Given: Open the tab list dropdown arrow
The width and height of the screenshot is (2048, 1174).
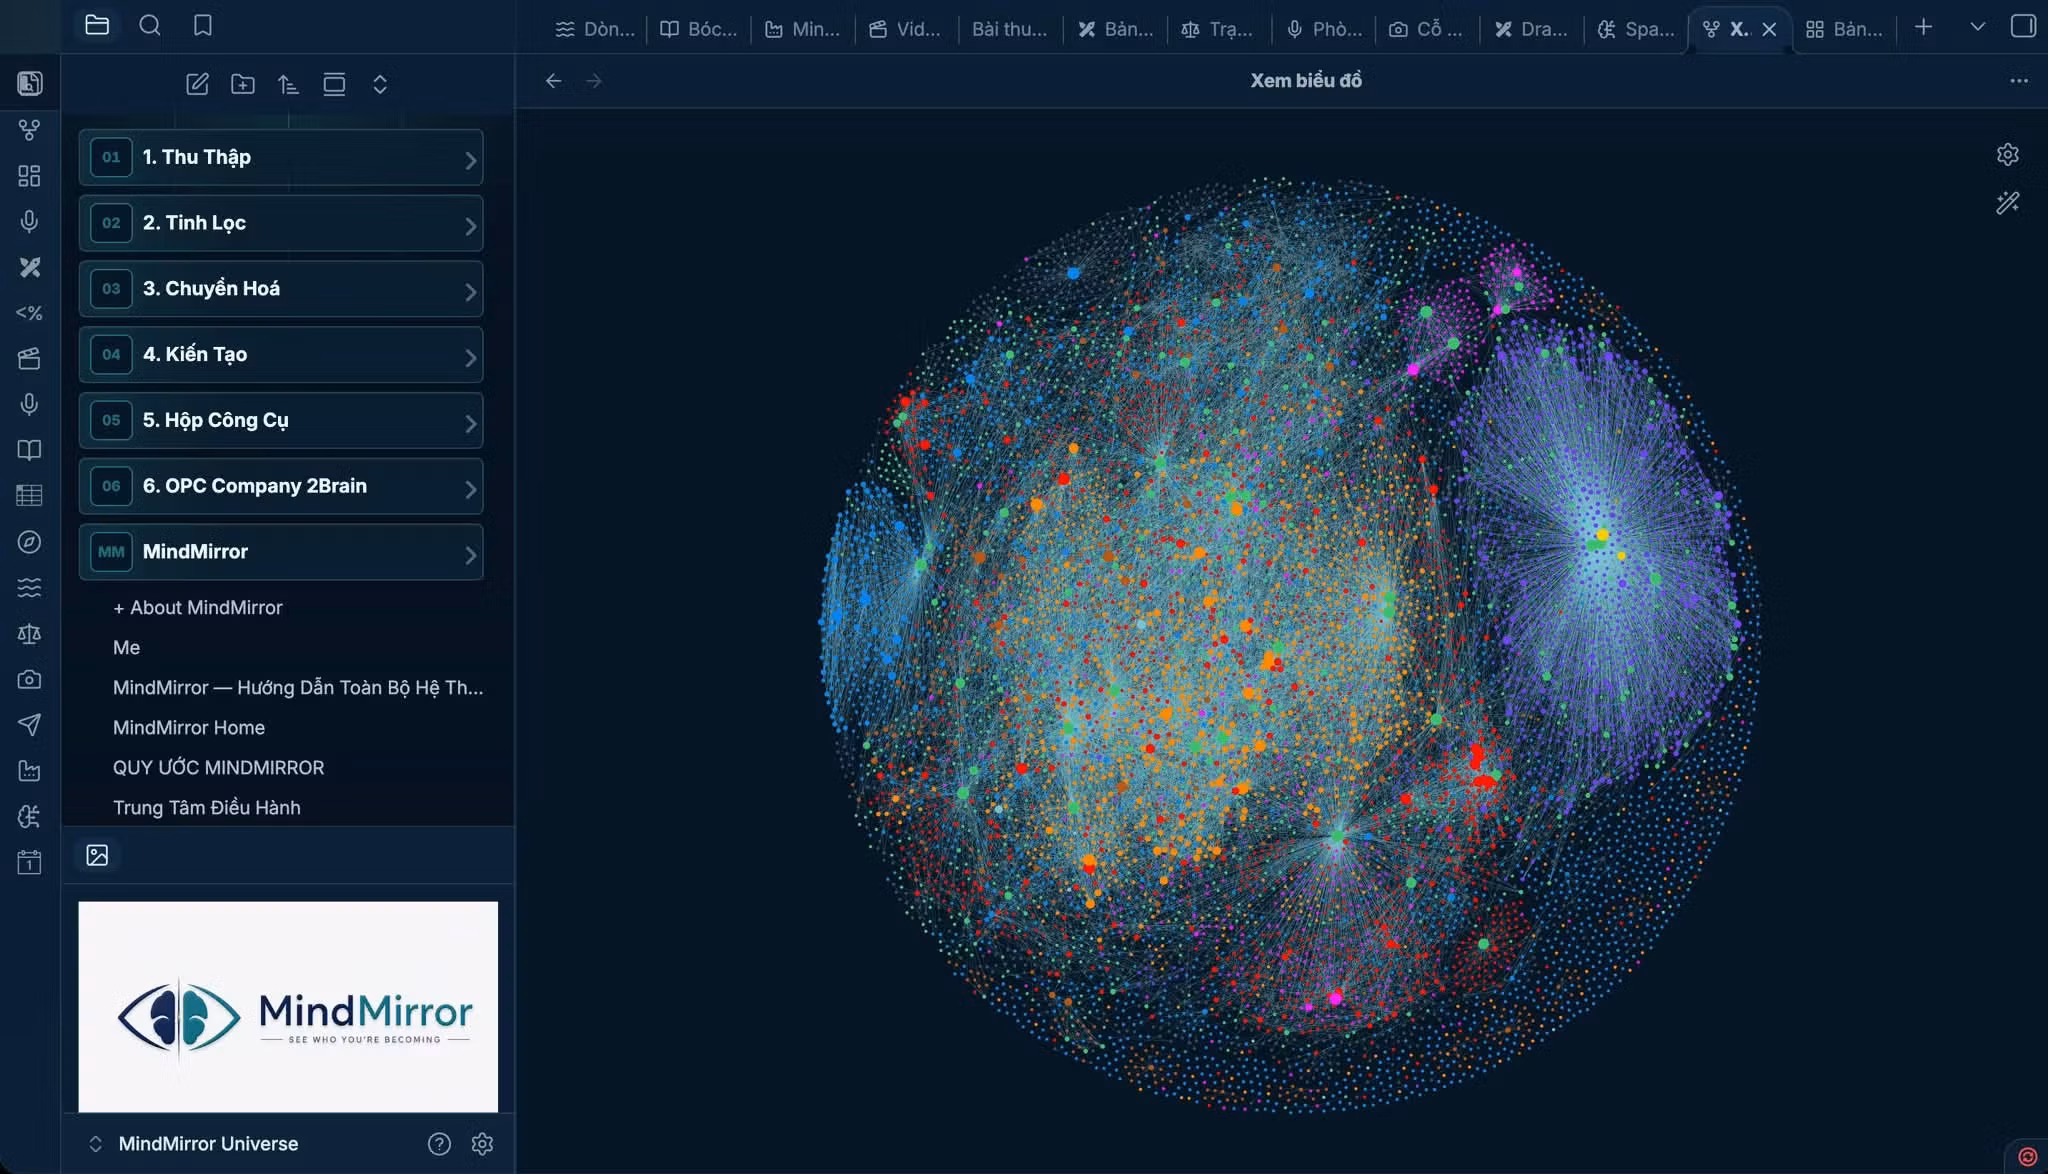Looking at the screenshot, I should [x=1977, y=27].
